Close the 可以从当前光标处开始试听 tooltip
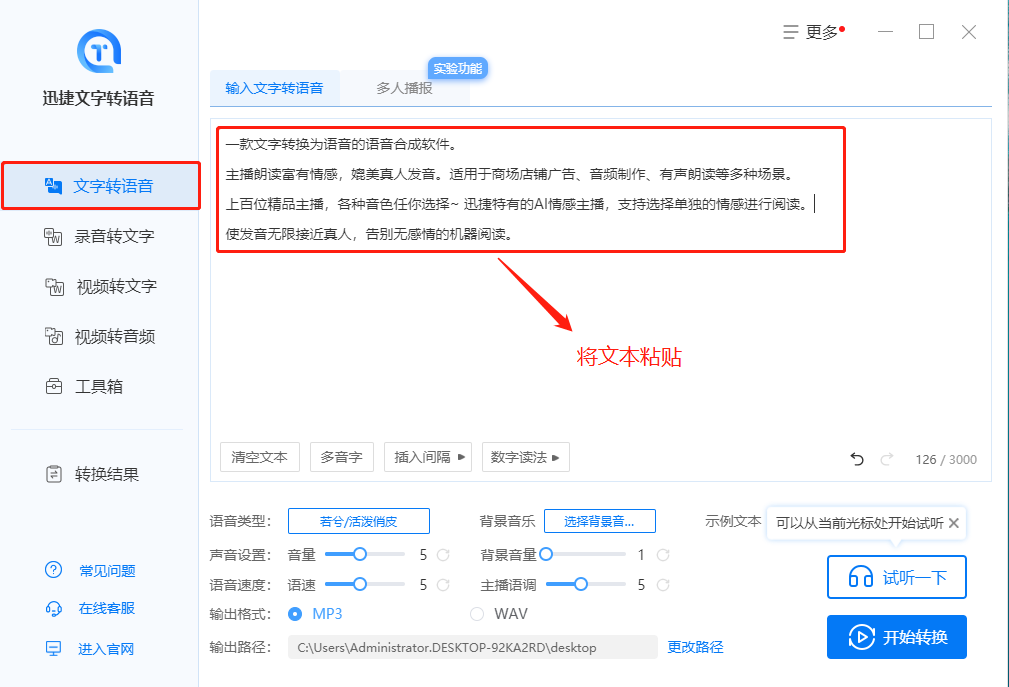The width and height of the screenshot is (1009, 687). pos(954,523)
